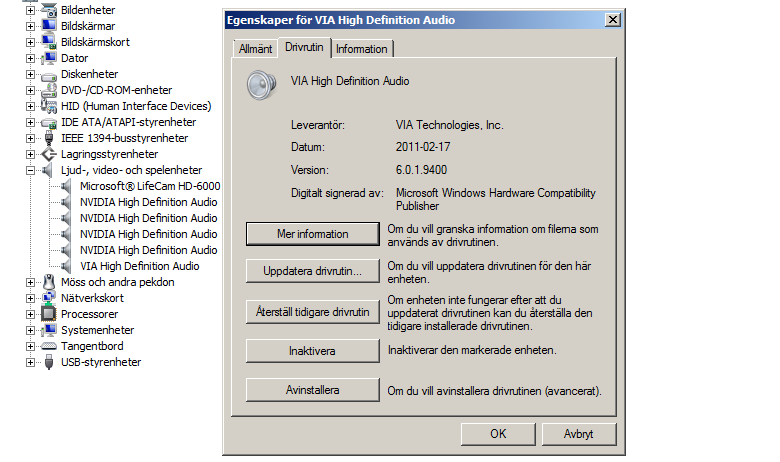The width and height of the screenshot is (780, 462).
Task: Select Microsoft LifeCam HD-6000 in device tree
Action: click(x=150, y=186)
